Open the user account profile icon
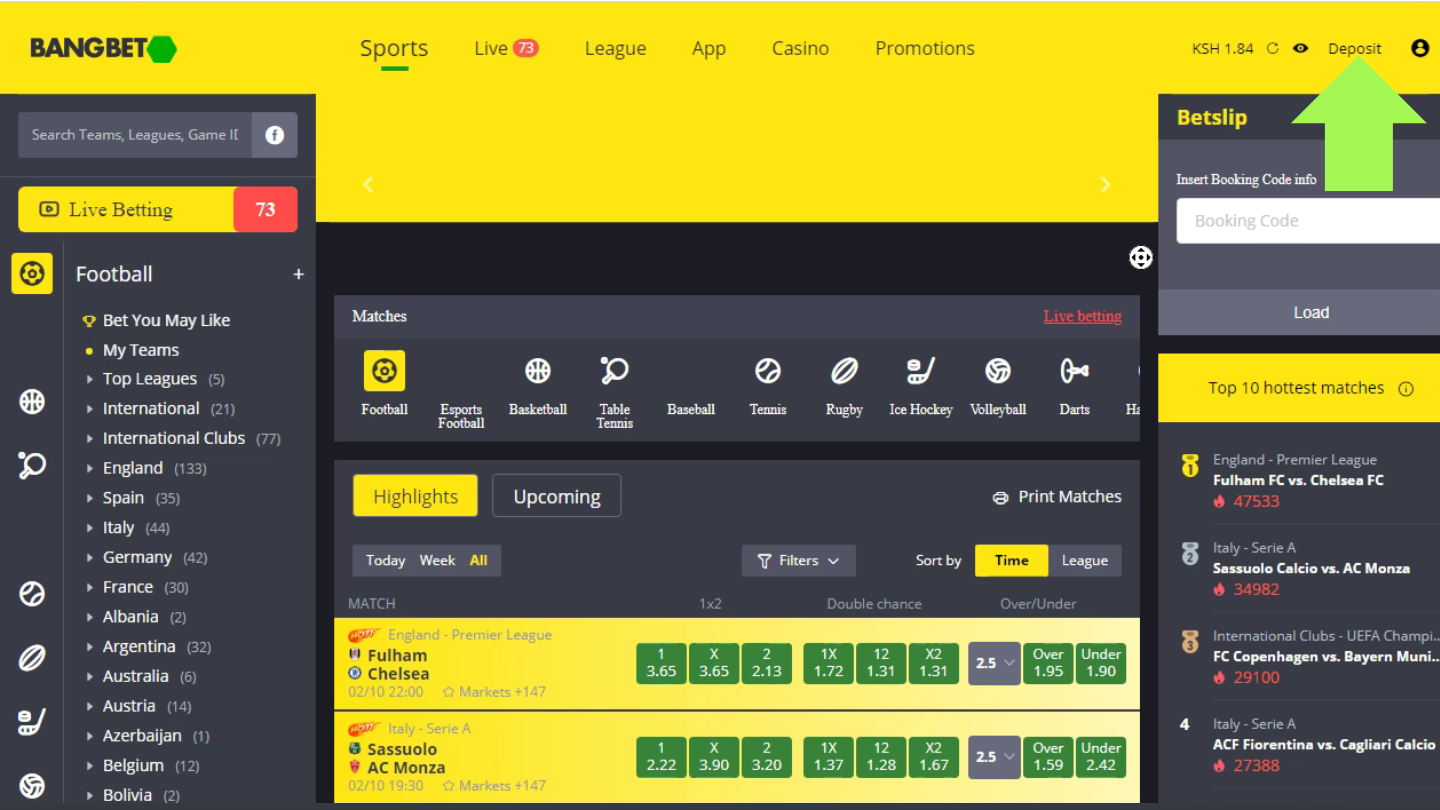The image size is (1440, 810). pos(1419,48)
